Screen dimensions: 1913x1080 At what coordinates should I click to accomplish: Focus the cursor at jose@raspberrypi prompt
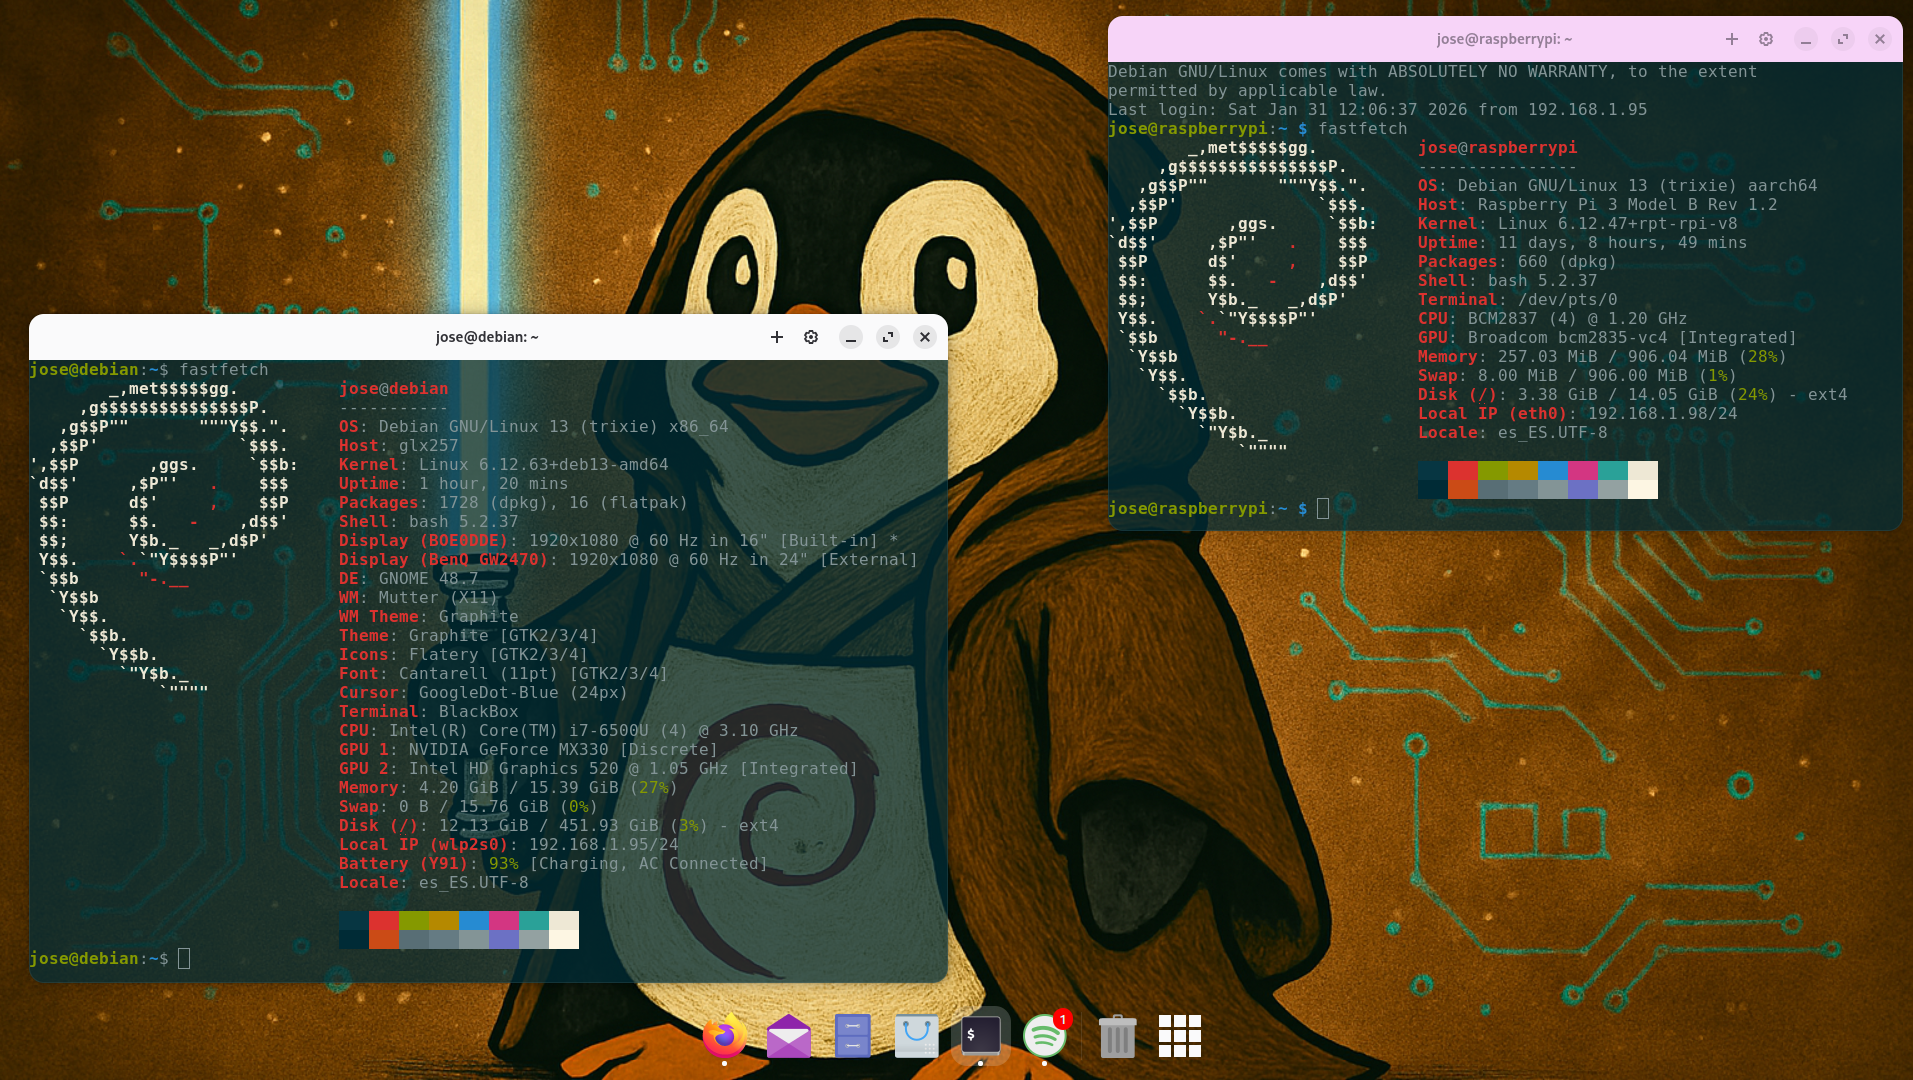(1322, 508)
